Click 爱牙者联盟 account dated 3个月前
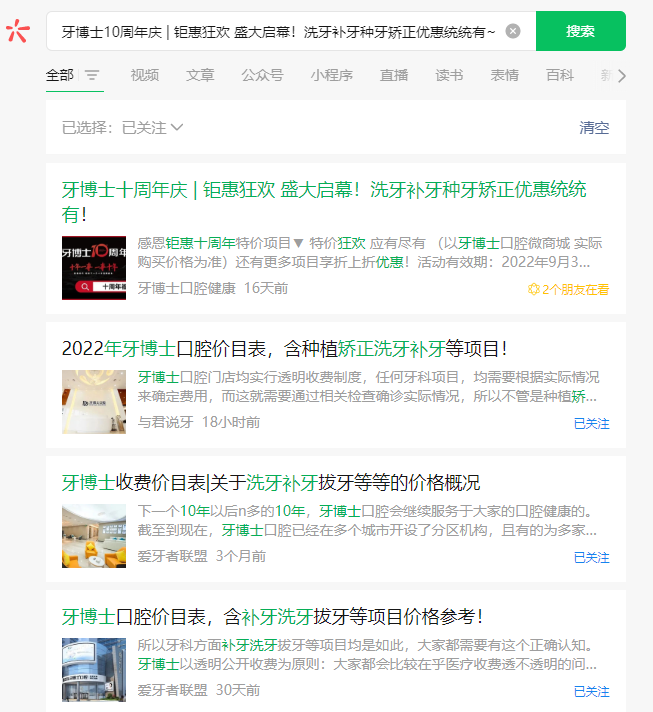653x712 pixels. 173,556
